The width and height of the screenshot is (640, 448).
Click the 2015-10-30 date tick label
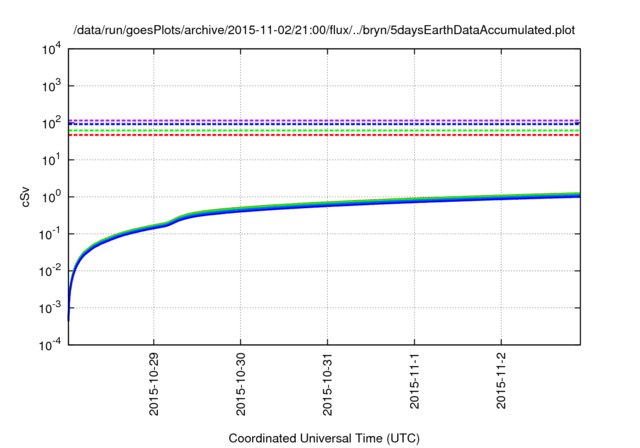(x=241, y=384)
